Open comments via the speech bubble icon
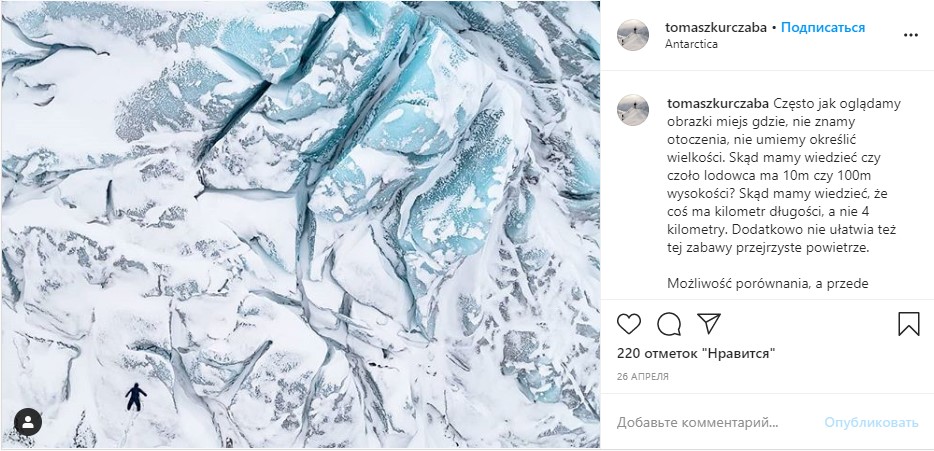The height and width of the screenshot is (451, 934). coord(669,324)
